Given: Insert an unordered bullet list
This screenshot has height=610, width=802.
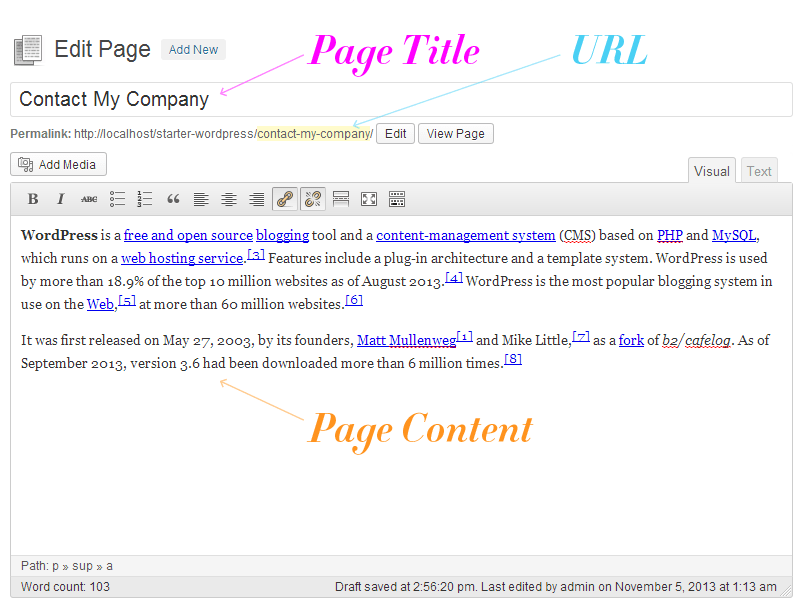Looking at the screenshot, I should click(x=117, y=199).
